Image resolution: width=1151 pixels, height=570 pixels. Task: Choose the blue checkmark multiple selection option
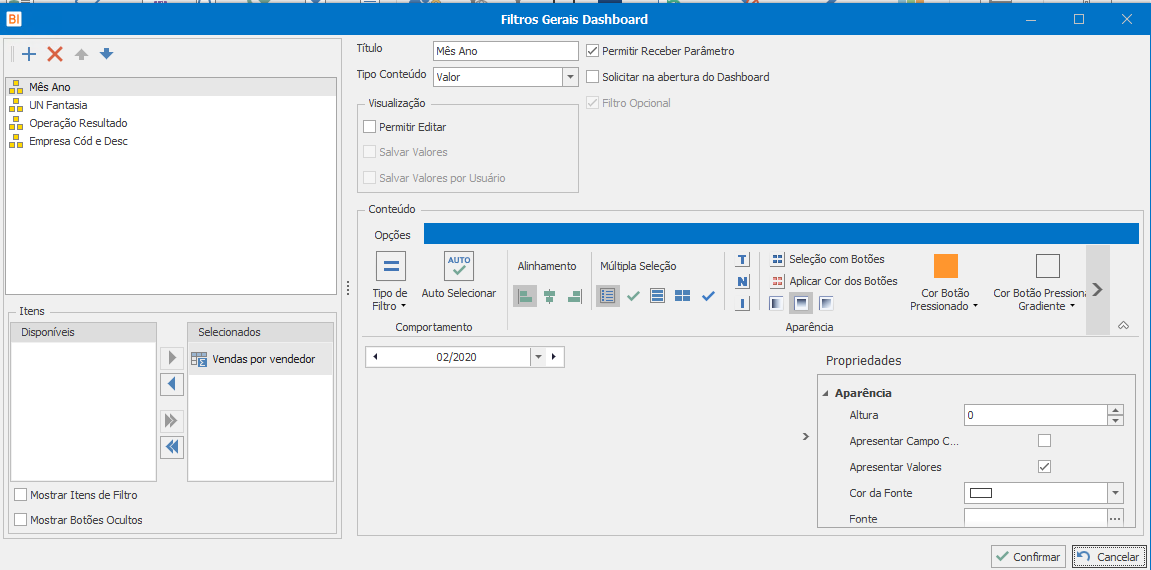point(708,296)
